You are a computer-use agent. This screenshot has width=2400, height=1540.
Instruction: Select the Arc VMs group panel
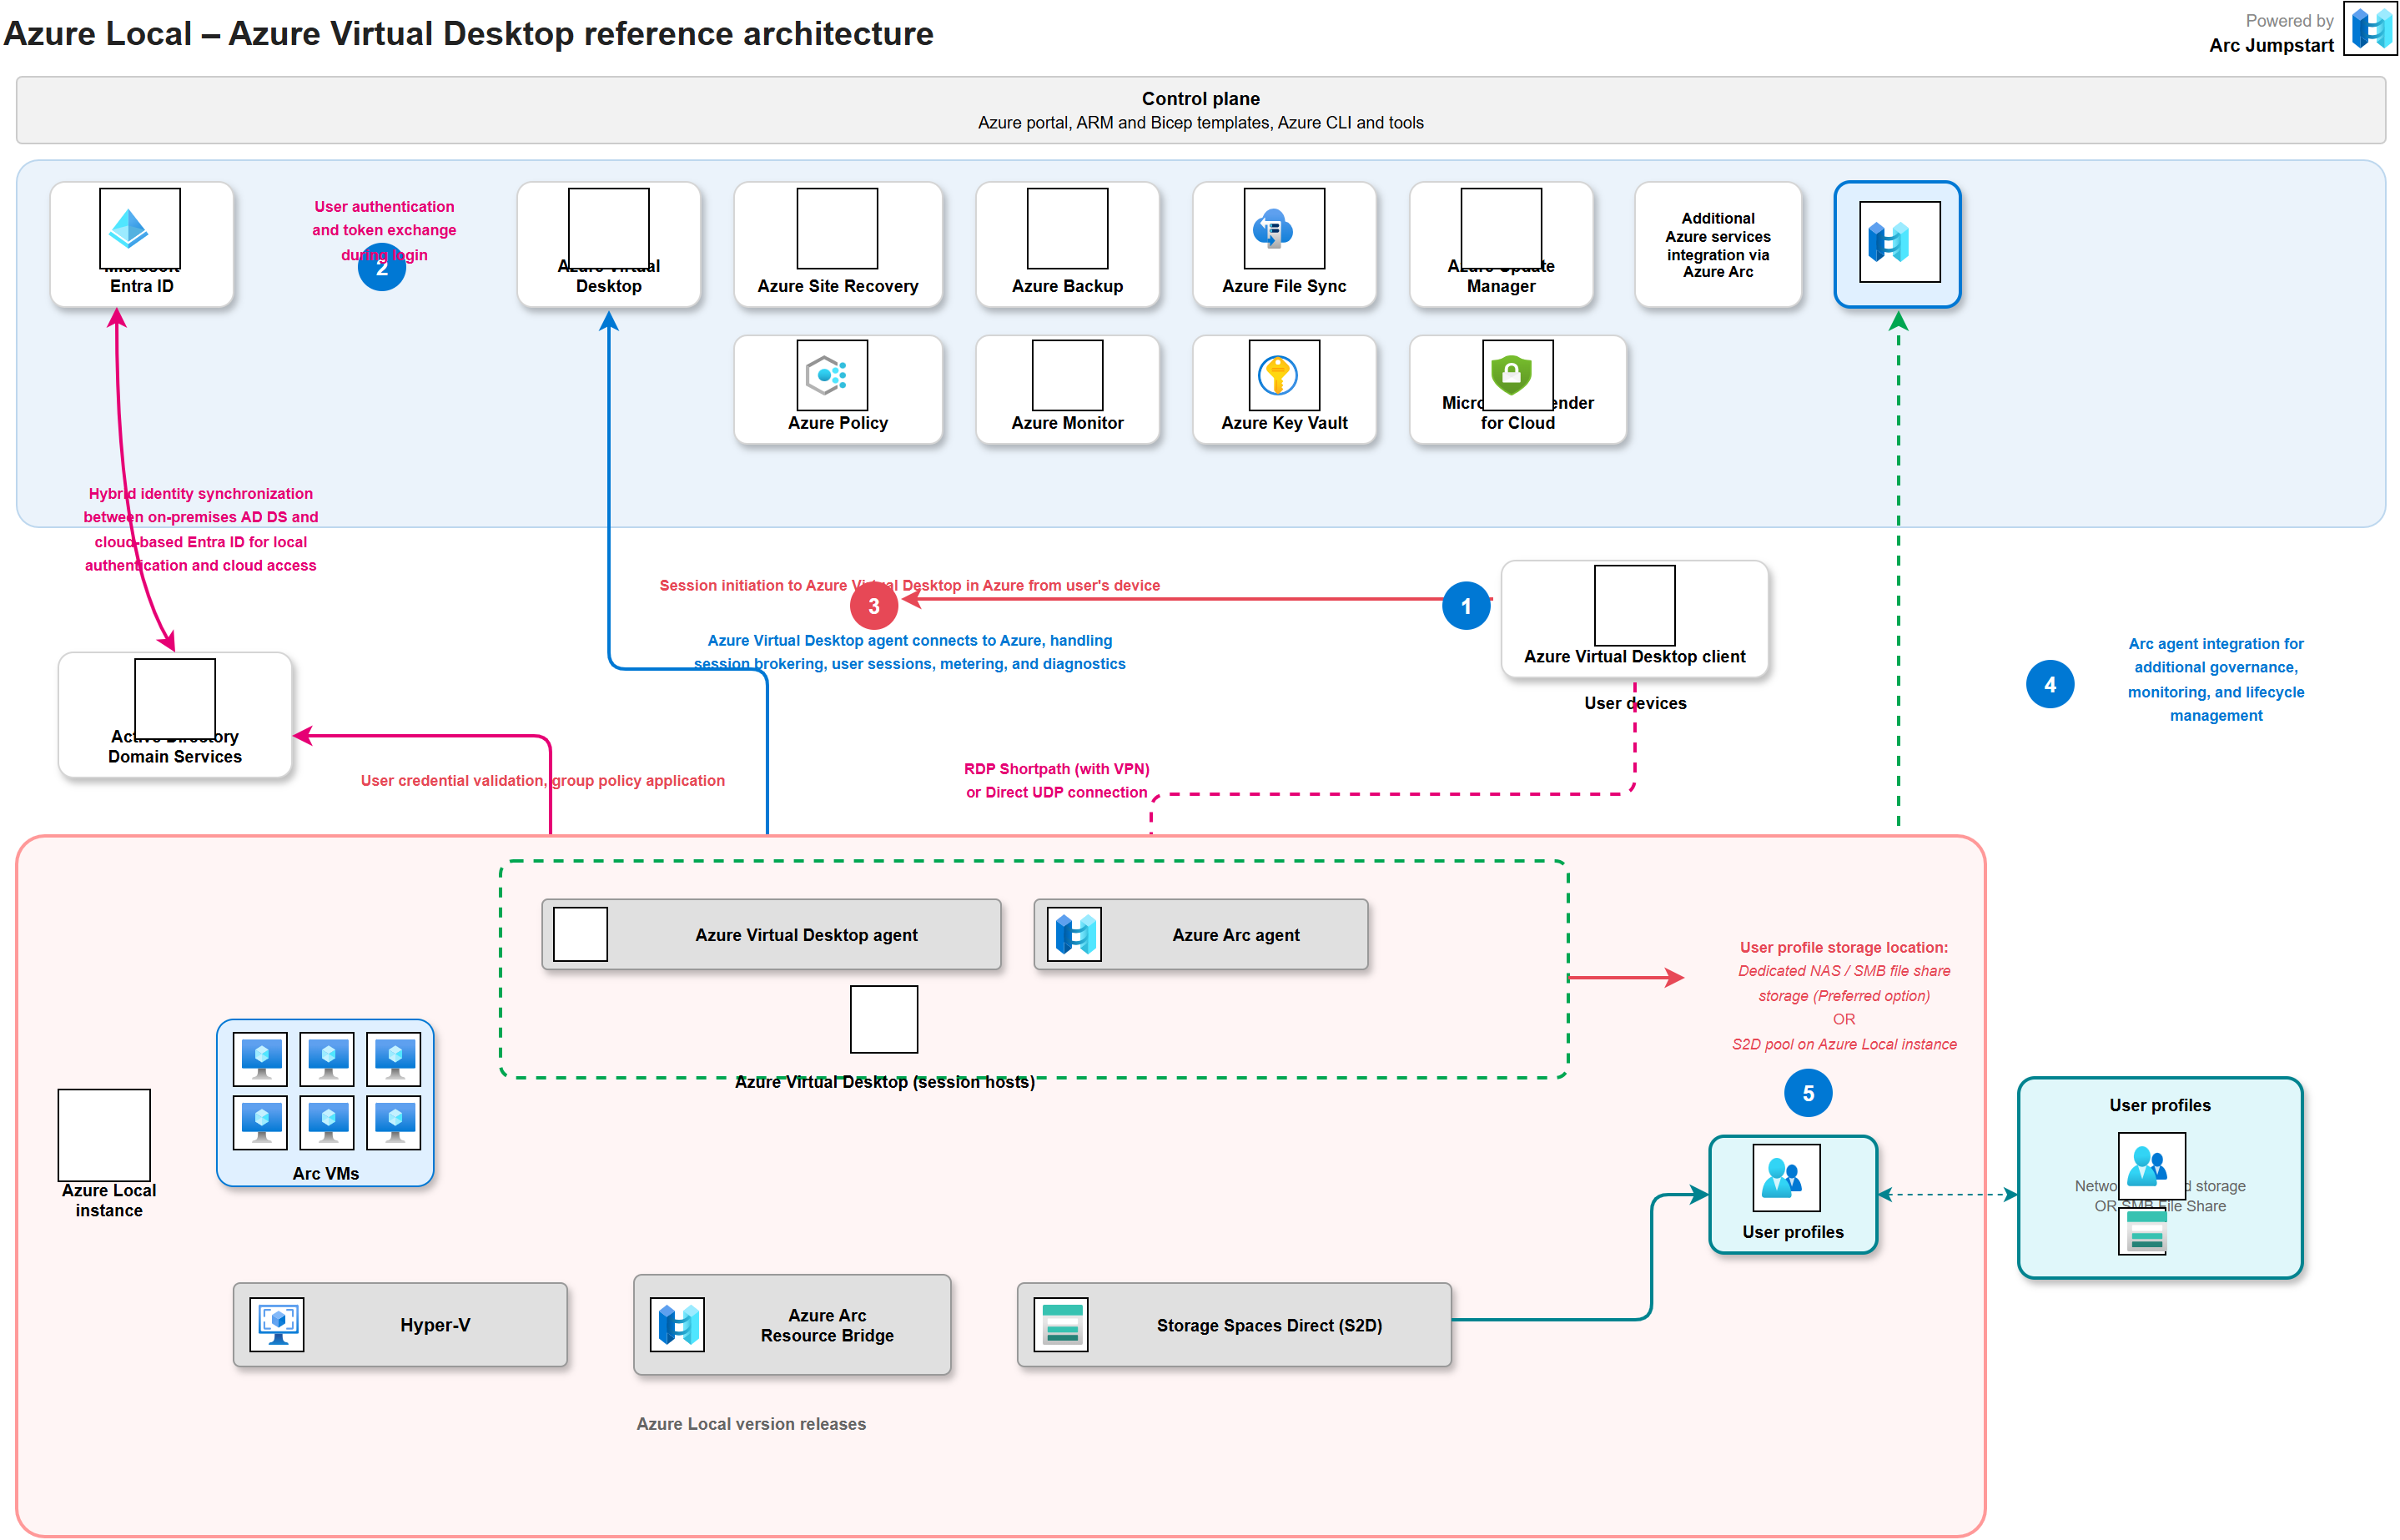(325, 1100)
